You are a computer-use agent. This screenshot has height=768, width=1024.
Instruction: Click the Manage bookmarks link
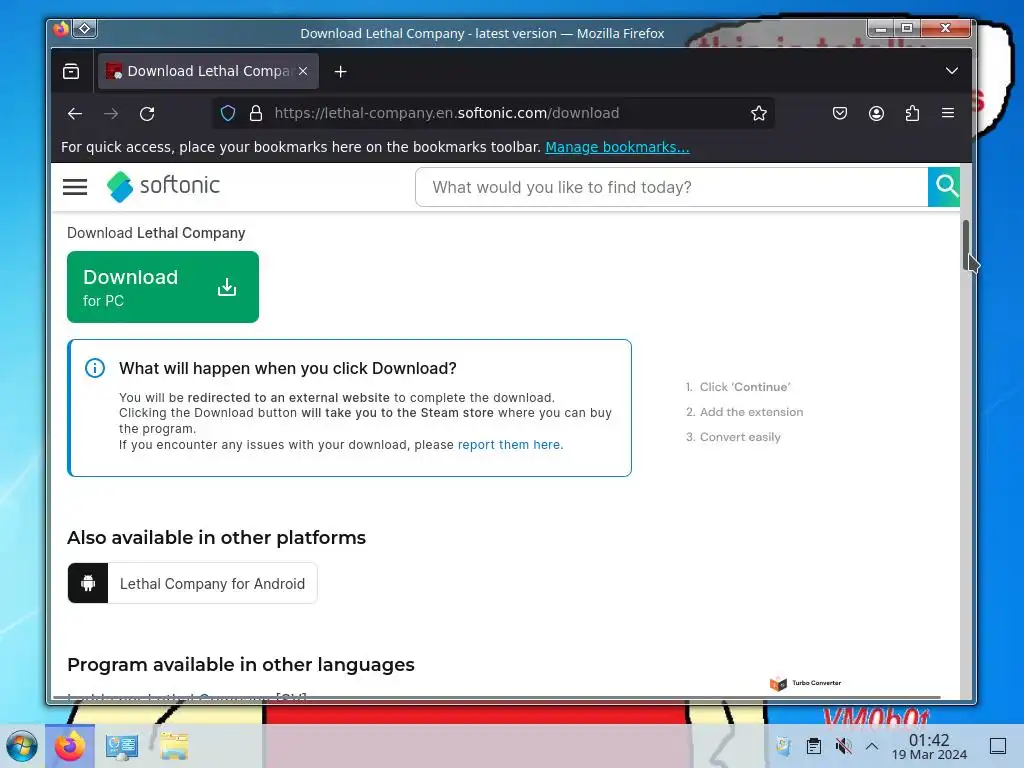point(617,147)
